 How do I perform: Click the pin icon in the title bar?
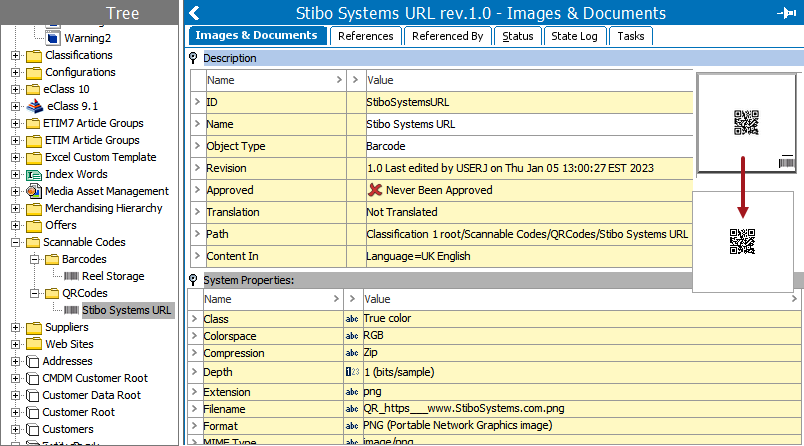coord(786,13)
